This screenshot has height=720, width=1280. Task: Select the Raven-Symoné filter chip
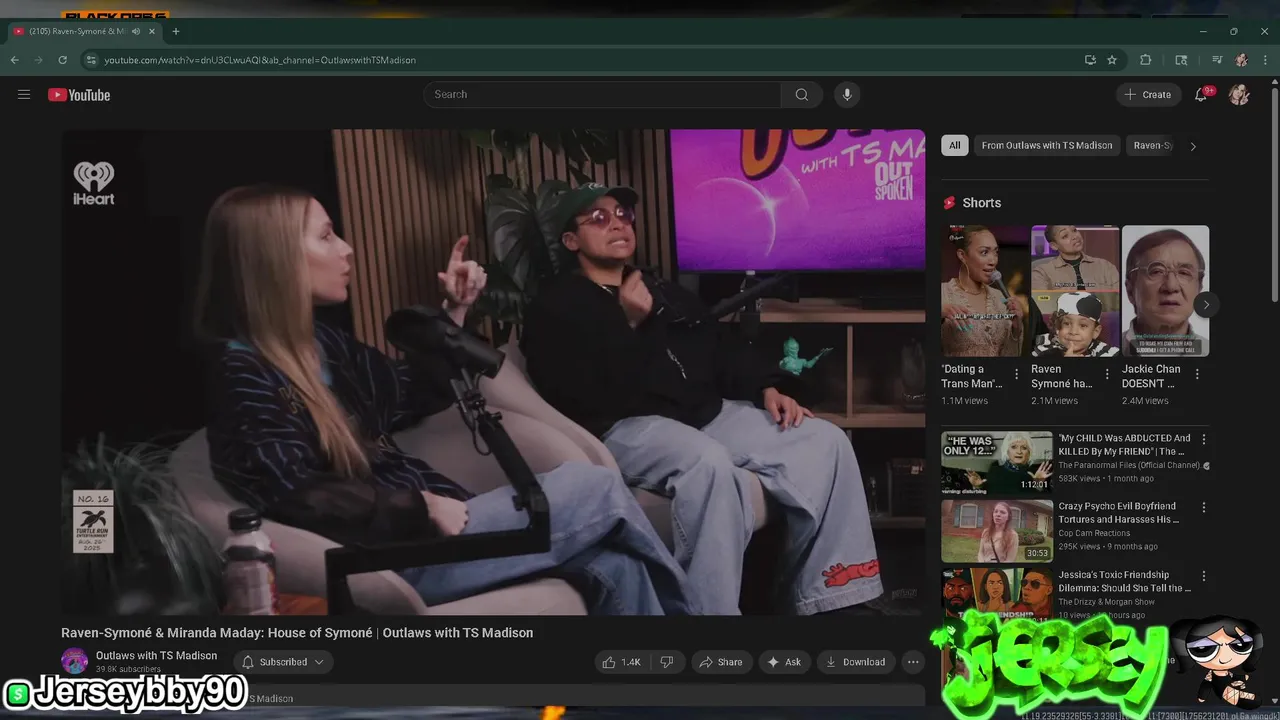click(x=1152, y=145)
